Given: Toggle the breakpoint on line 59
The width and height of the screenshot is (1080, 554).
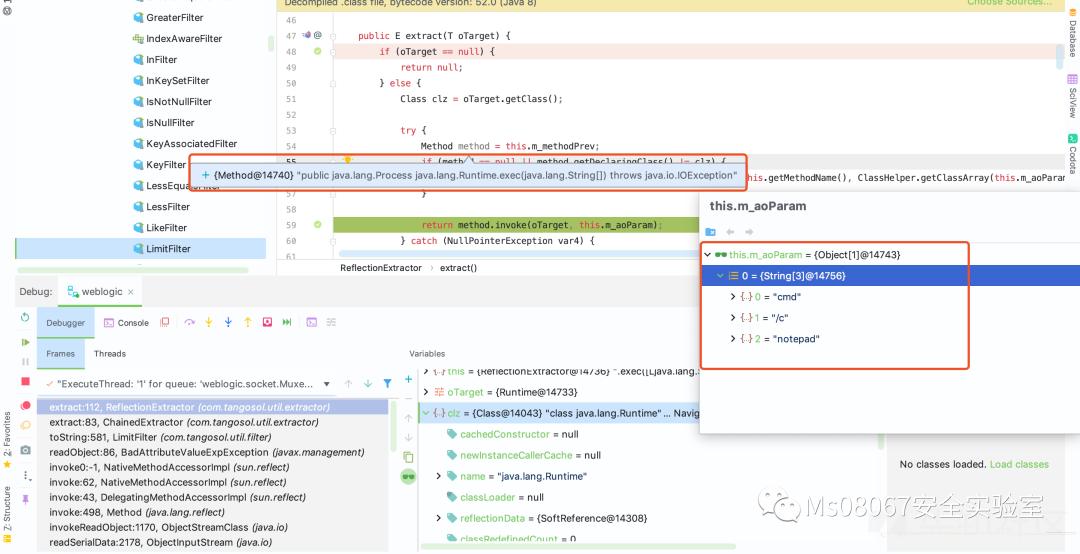Looking at the screenshot, I should [x=318, y=225].
